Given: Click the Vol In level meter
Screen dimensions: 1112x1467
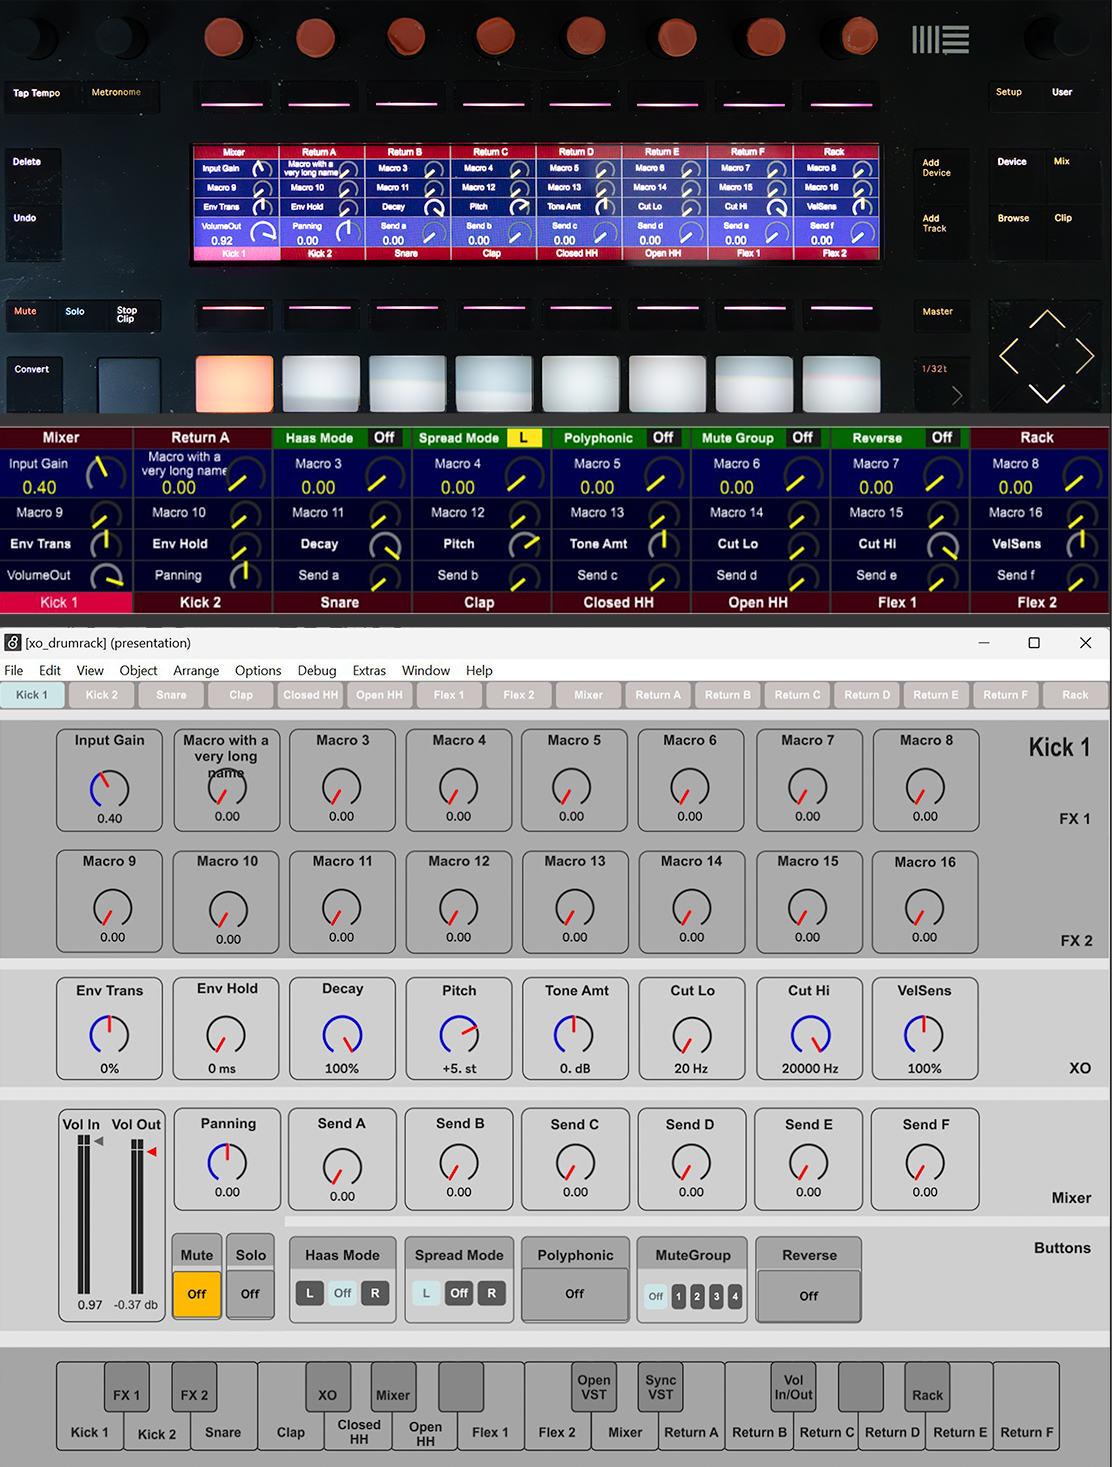Looking at the screenshot, I should pos(84,1215).
